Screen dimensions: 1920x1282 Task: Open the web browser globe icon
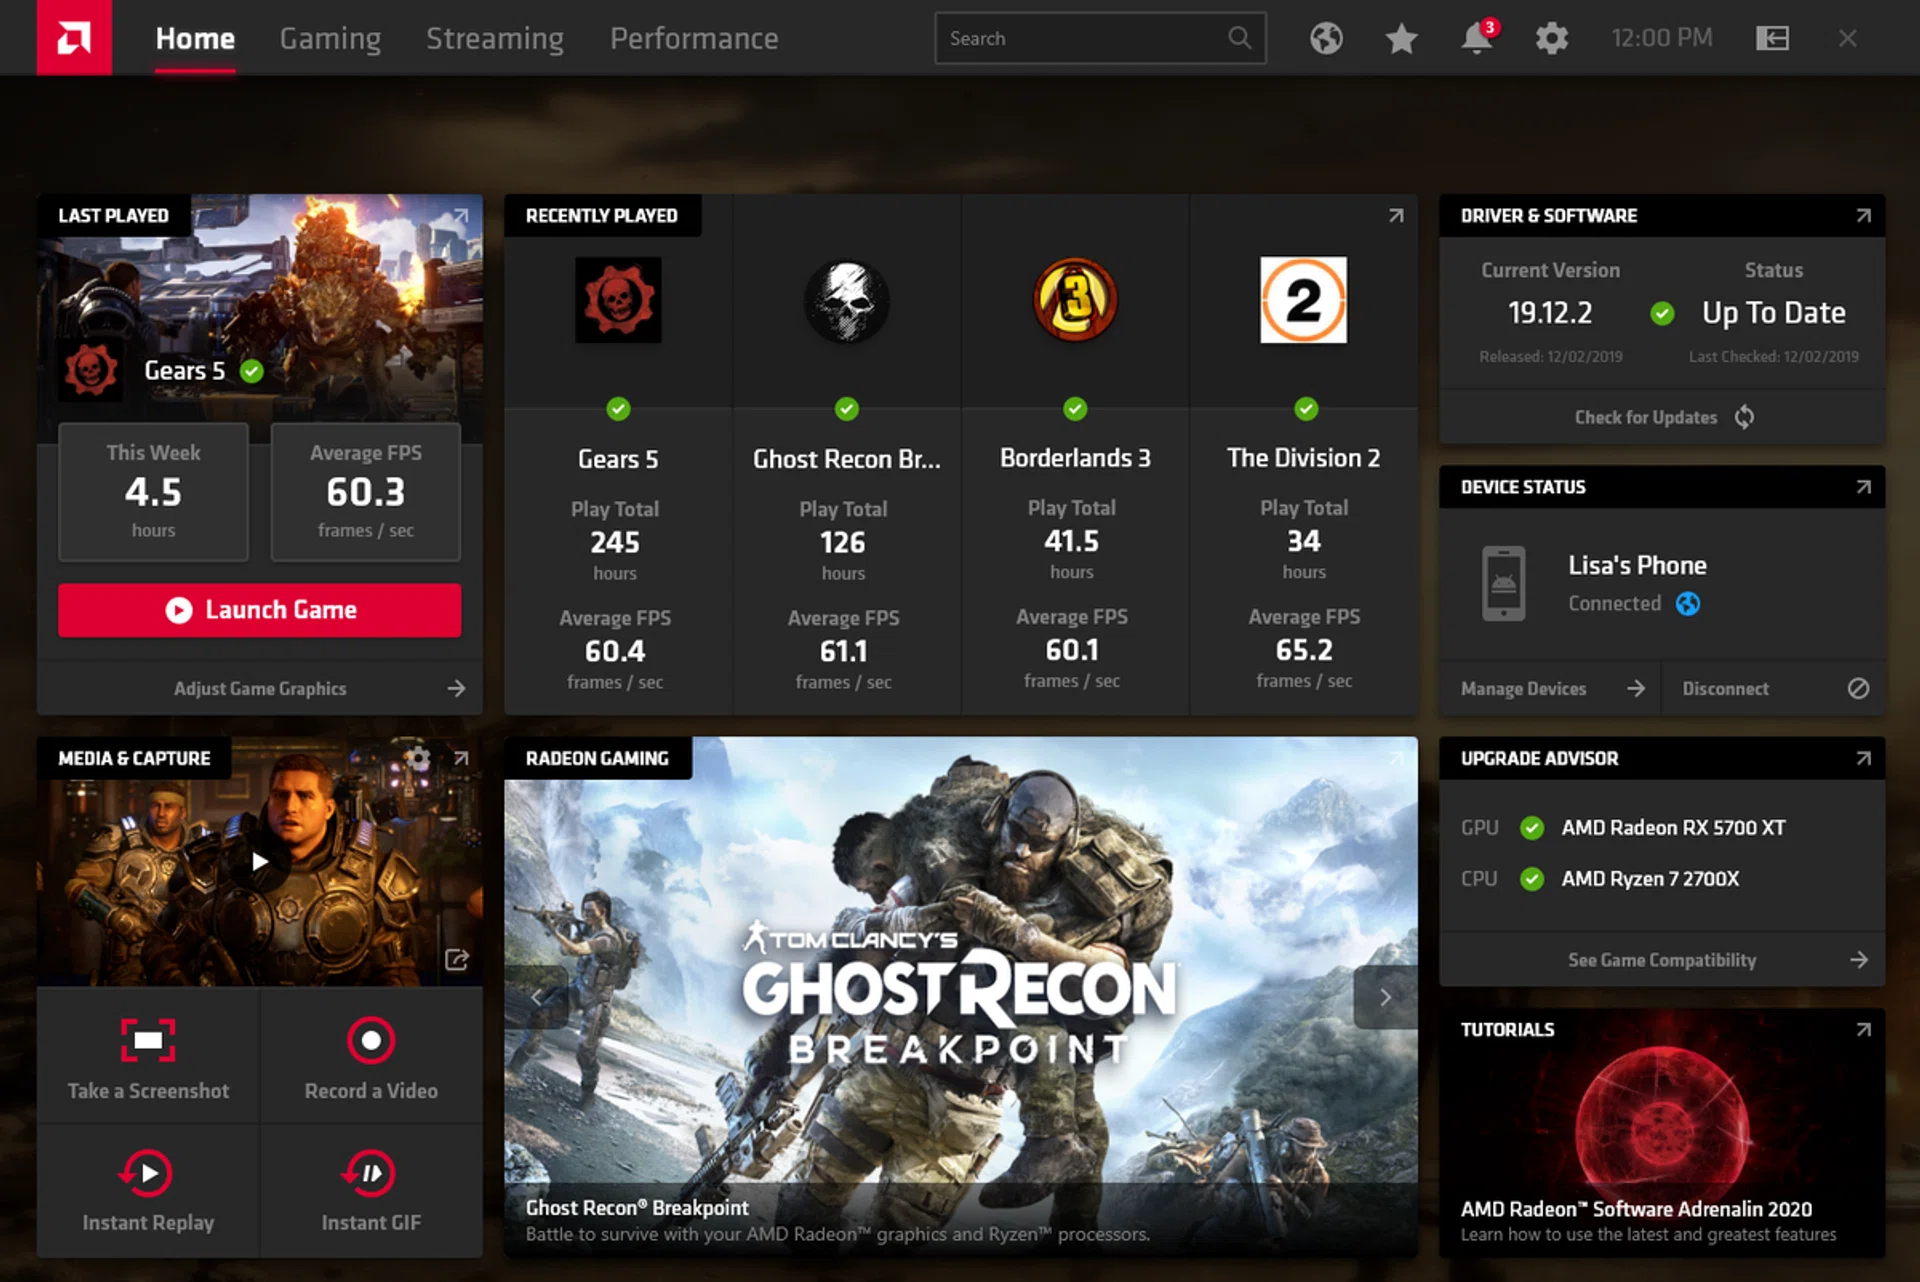click(x=1326, y=39)
